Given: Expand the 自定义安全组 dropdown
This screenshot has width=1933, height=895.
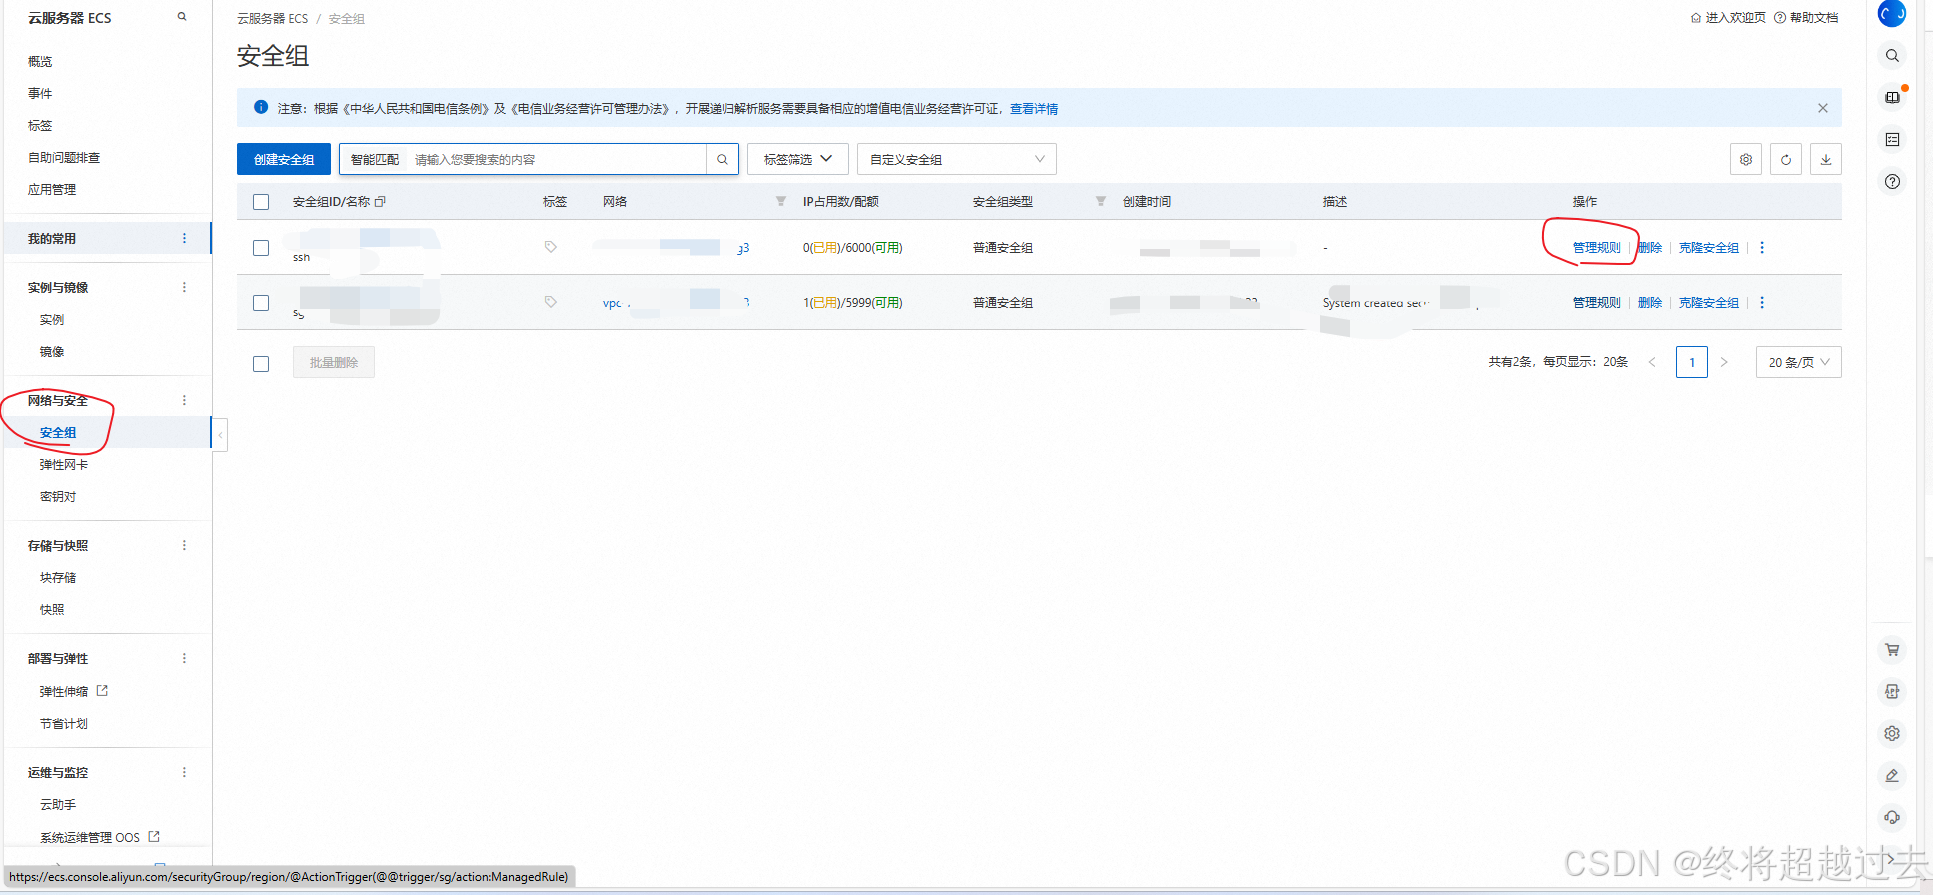Looking at the screenshot, I should (956, 160).
